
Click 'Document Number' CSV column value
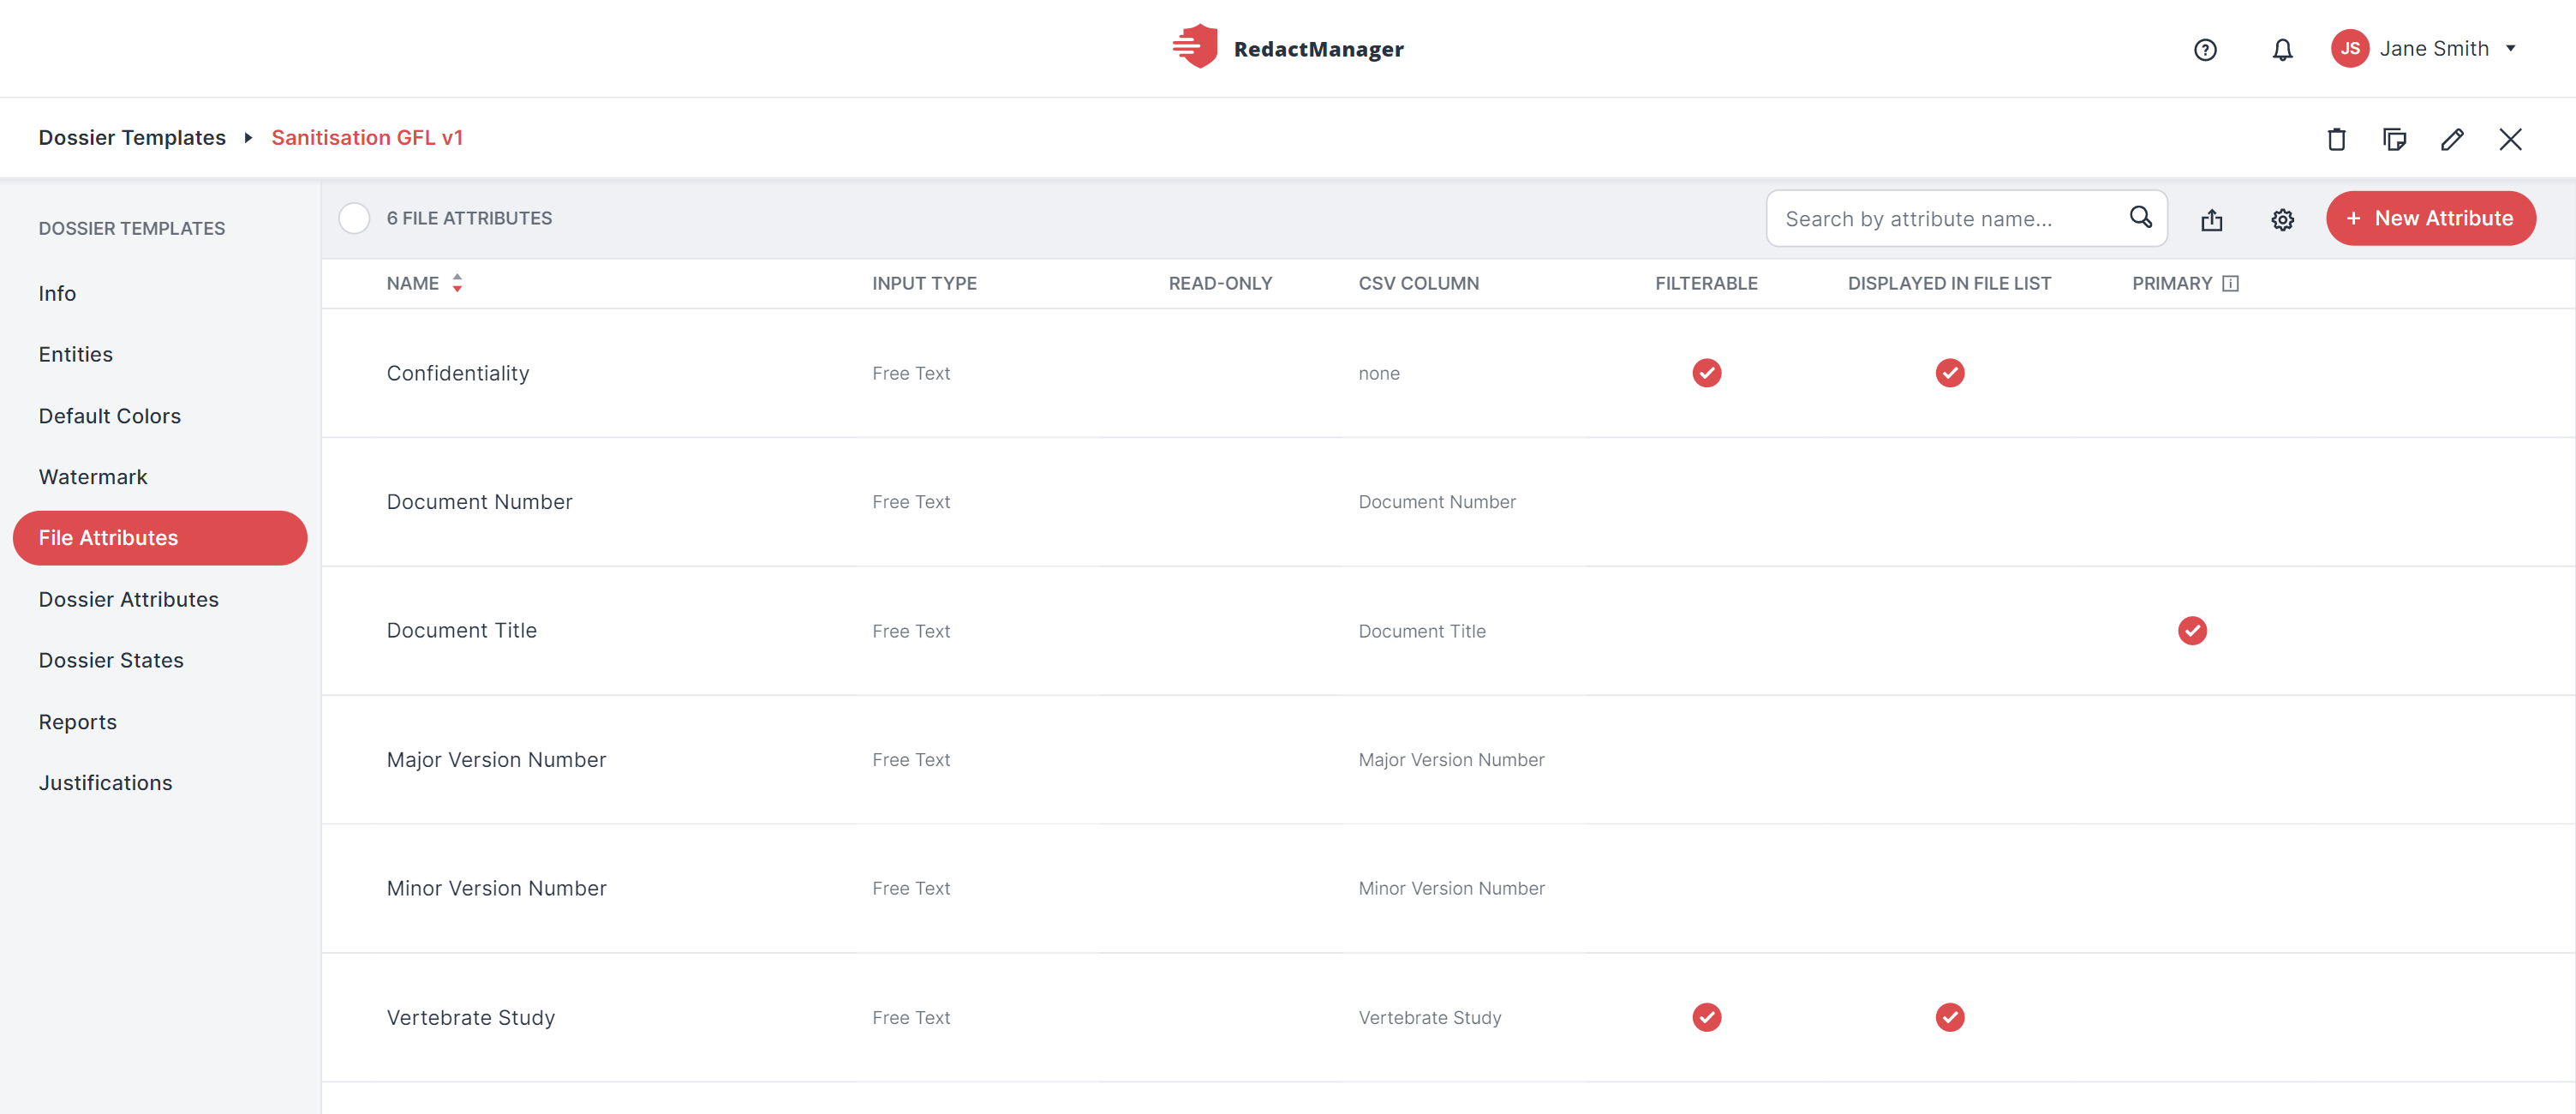(1436, 502)
